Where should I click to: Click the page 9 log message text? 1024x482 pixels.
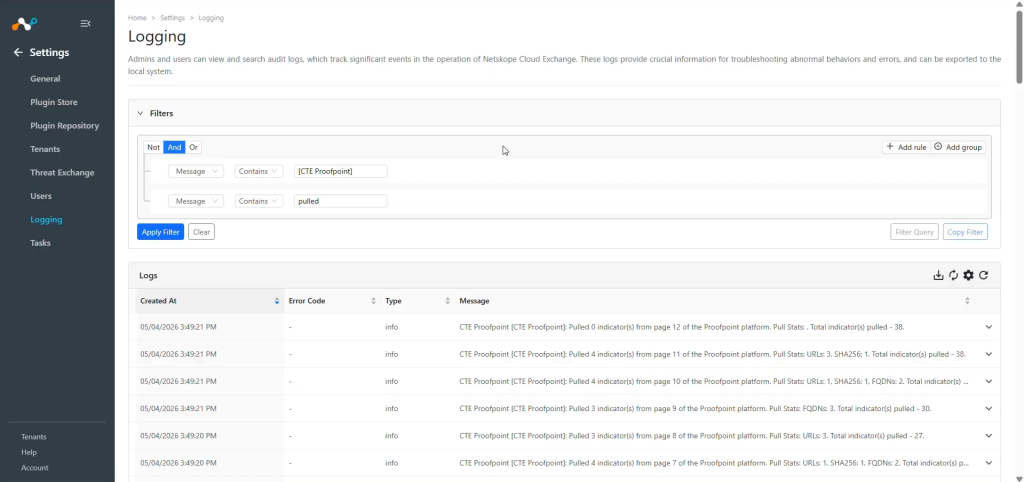pyautogui.click(x=695, y=408)
